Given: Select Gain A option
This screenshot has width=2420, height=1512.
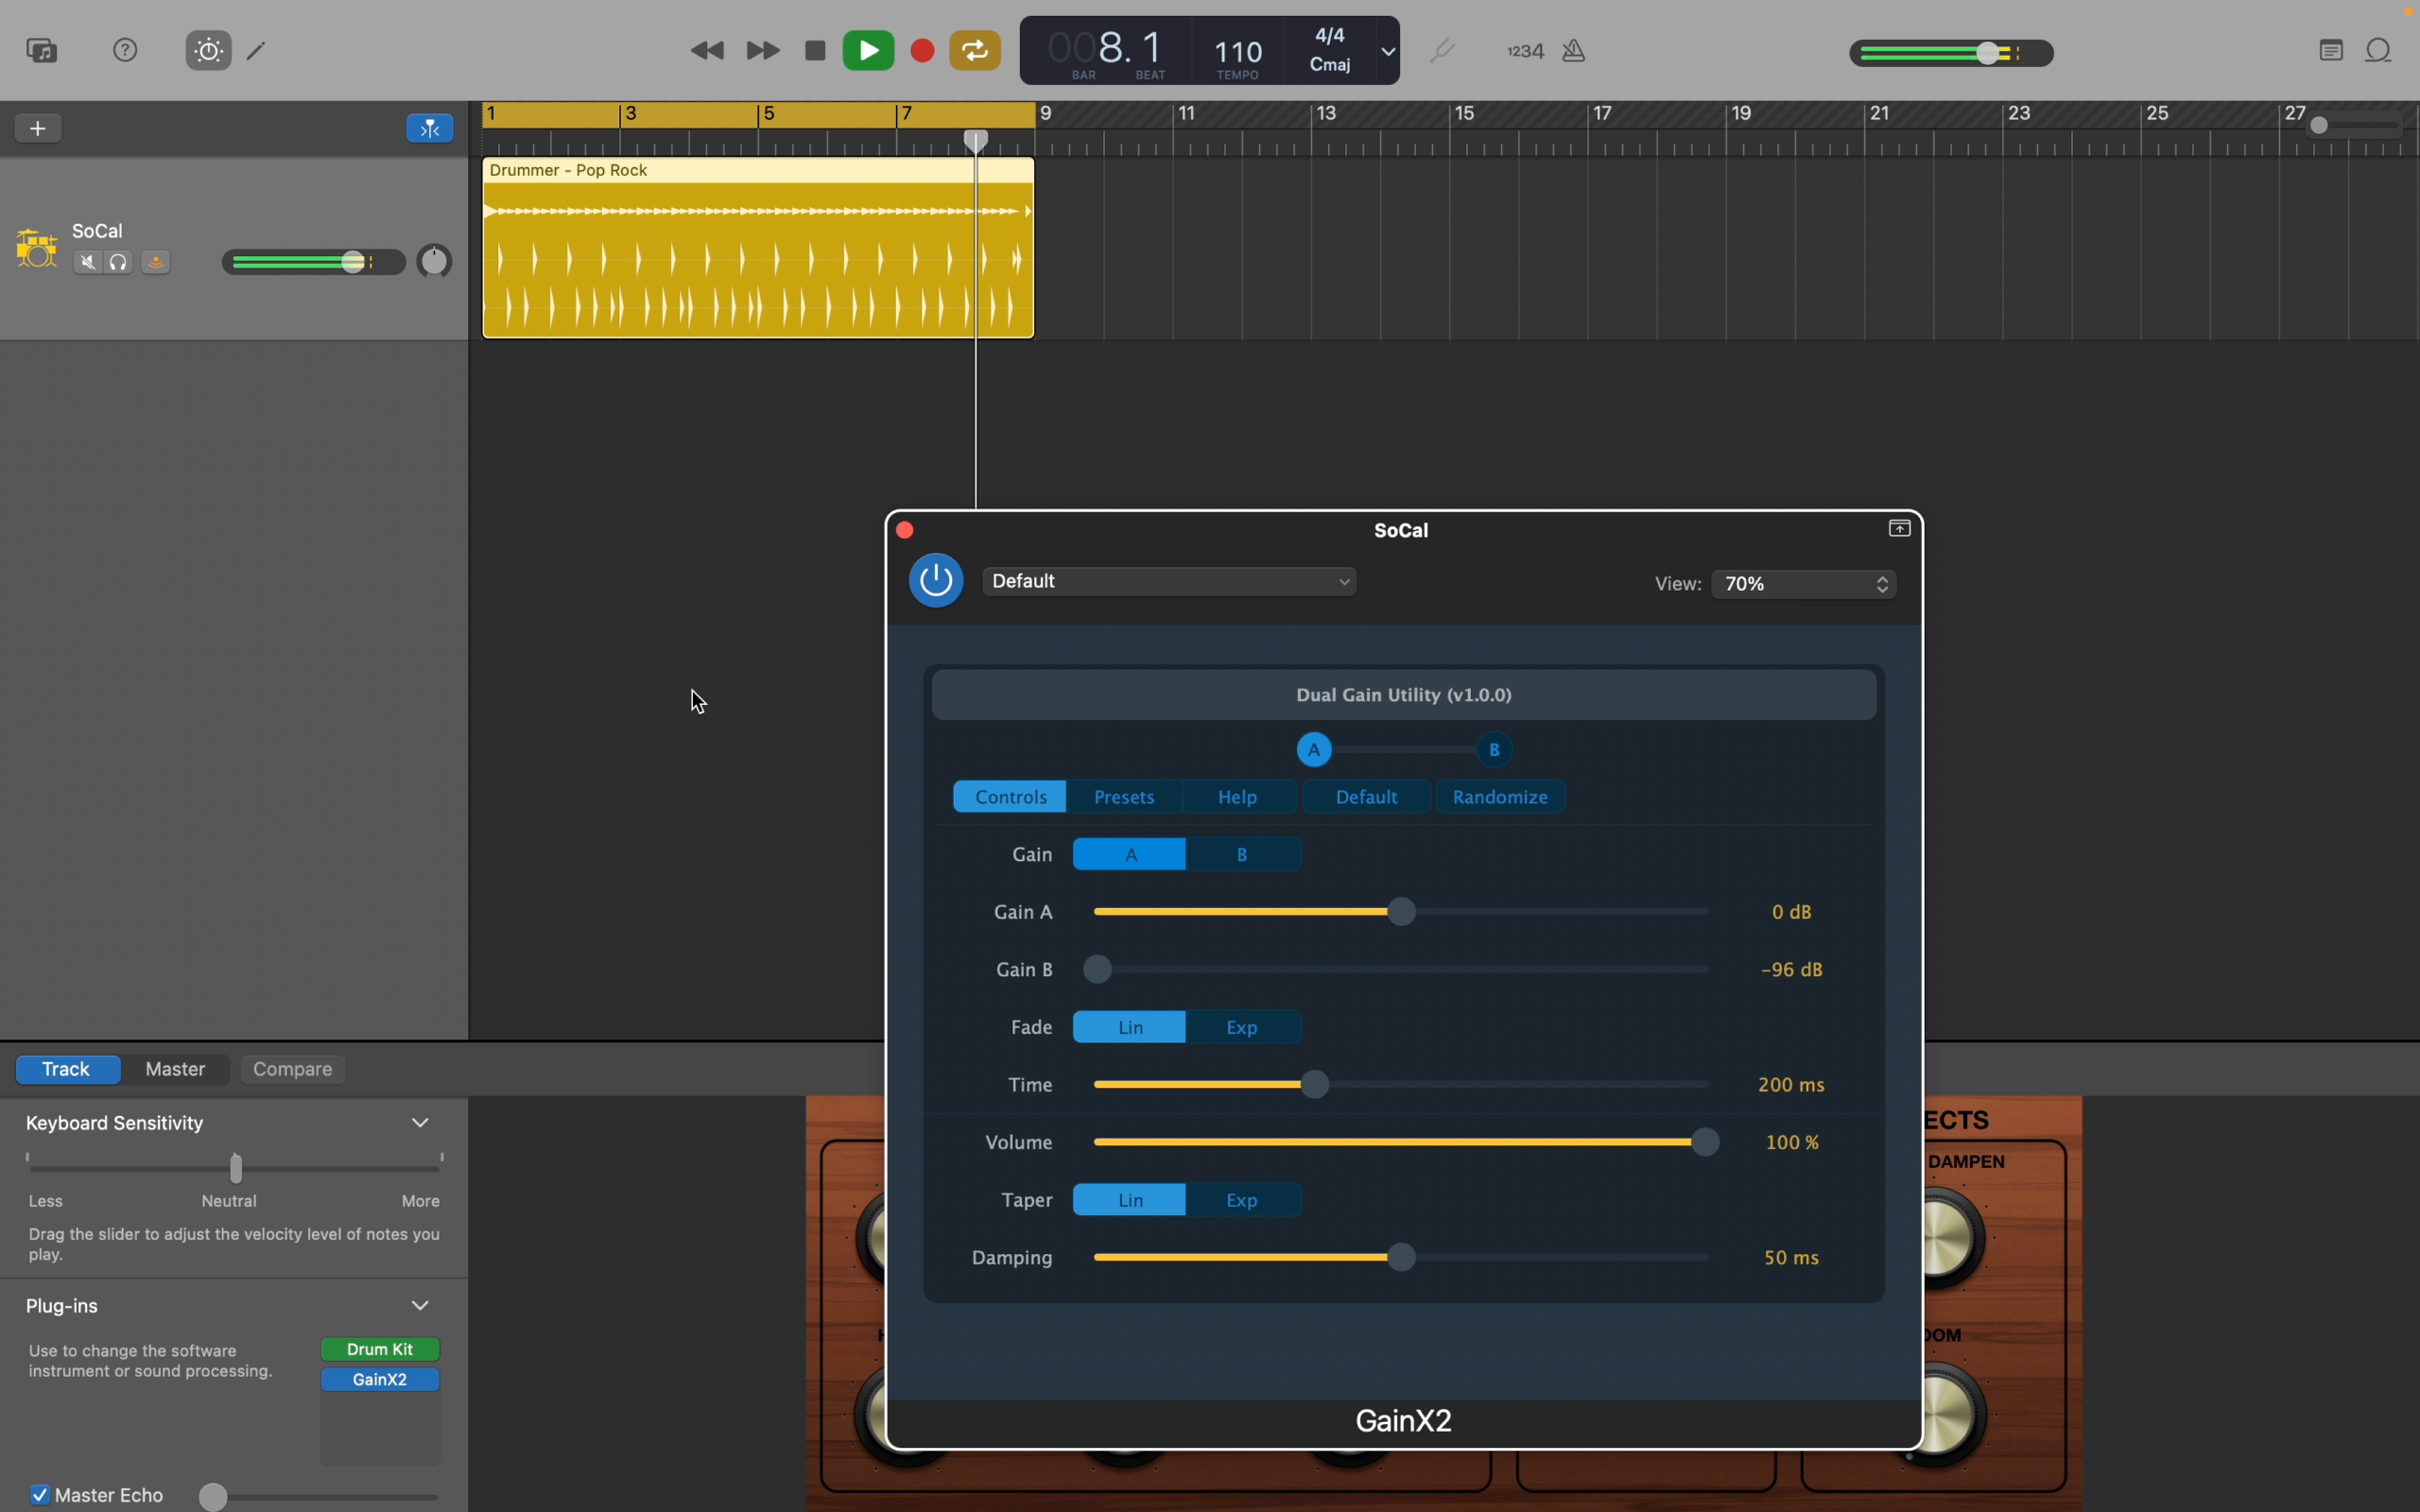Looking at the screenshot, I should coord(1130,855).
